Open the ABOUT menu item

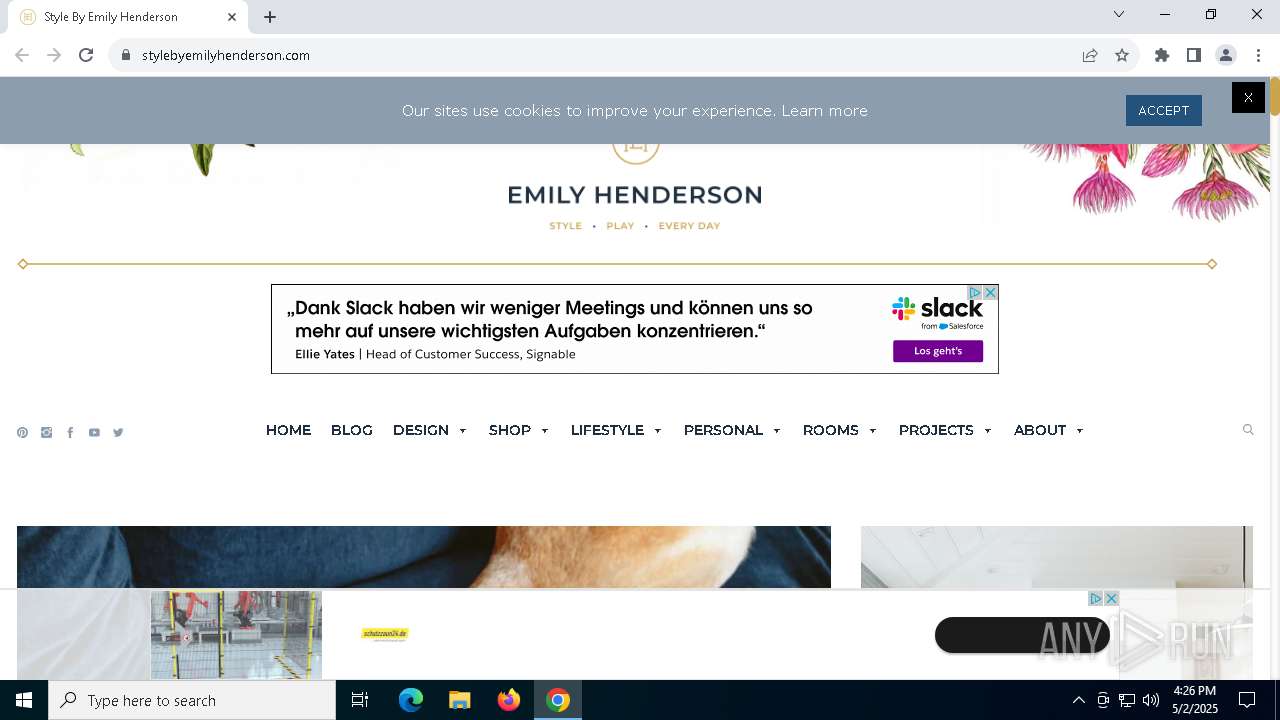click(1040, 430)
